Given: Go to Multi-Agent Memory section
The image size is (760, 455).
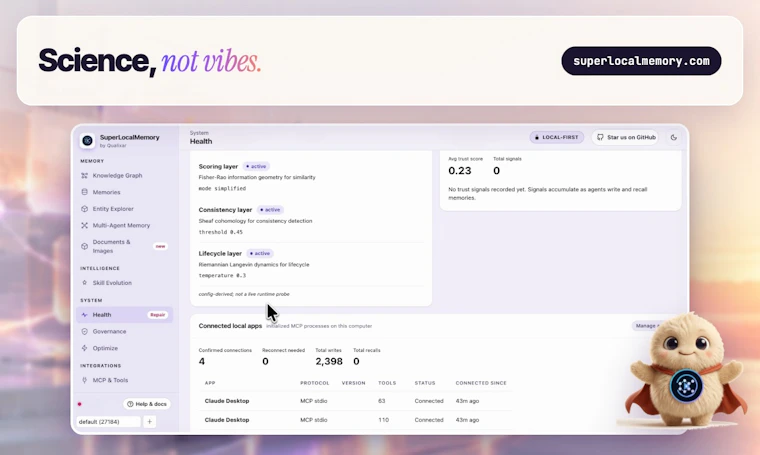Looking at the screenshot, I should point(121,225).
